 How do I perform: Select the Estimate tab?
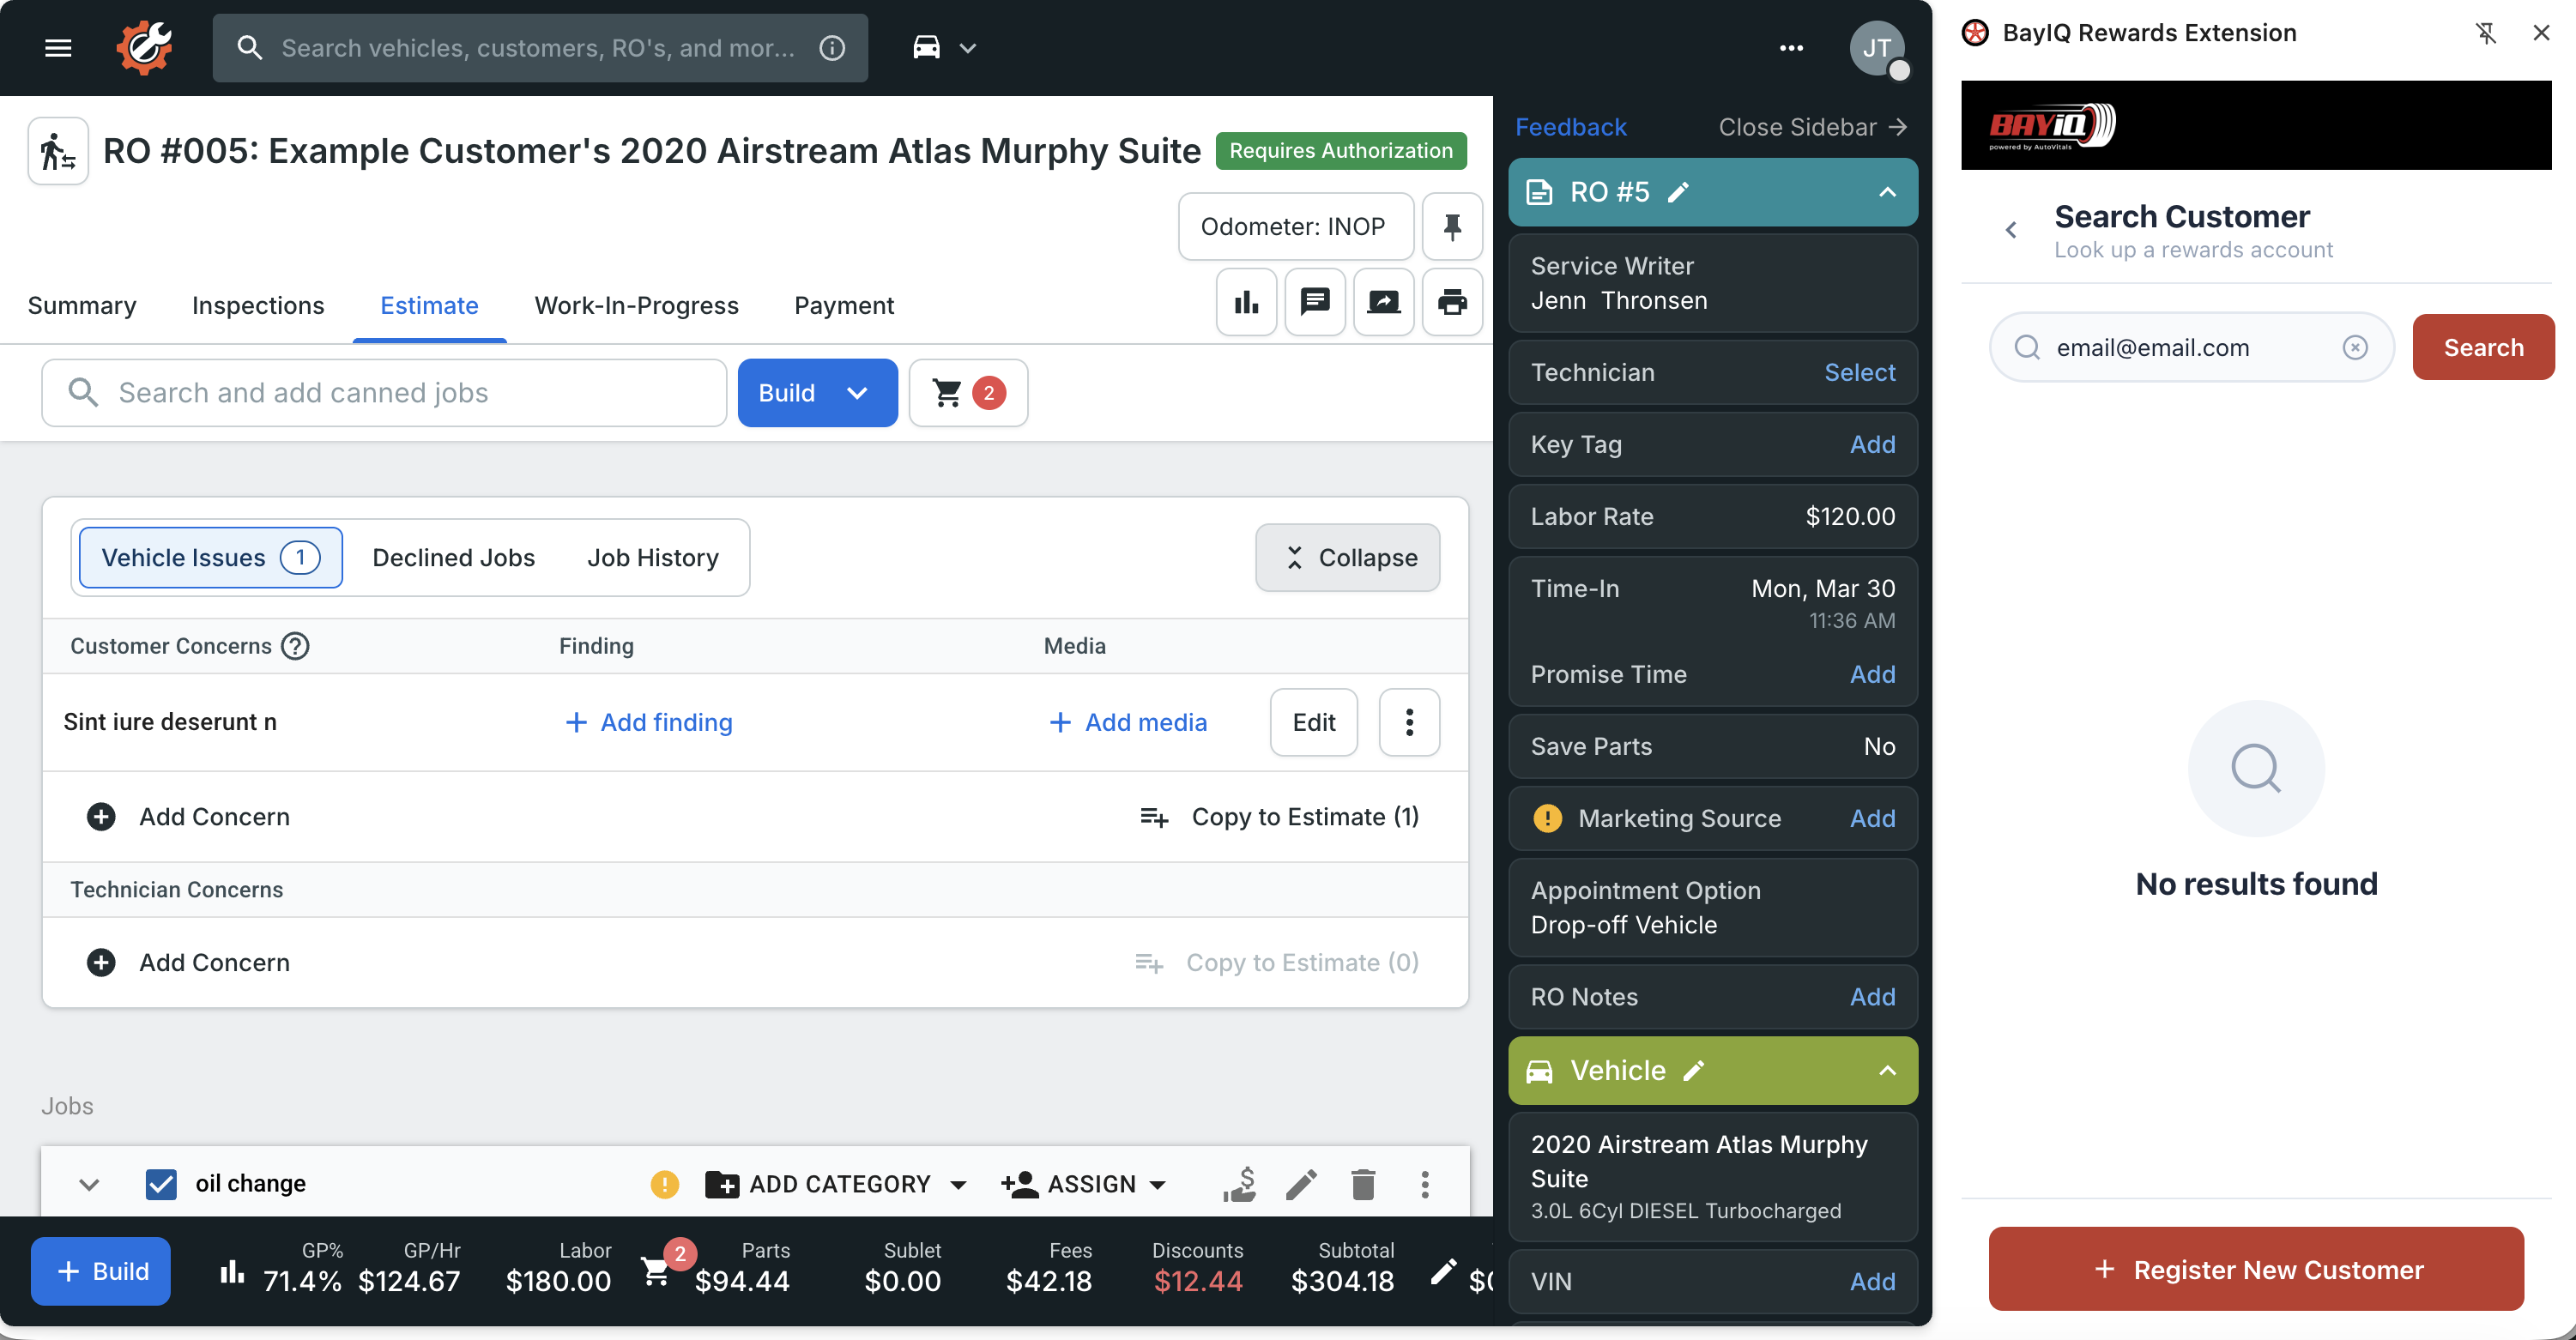[429, 305]
